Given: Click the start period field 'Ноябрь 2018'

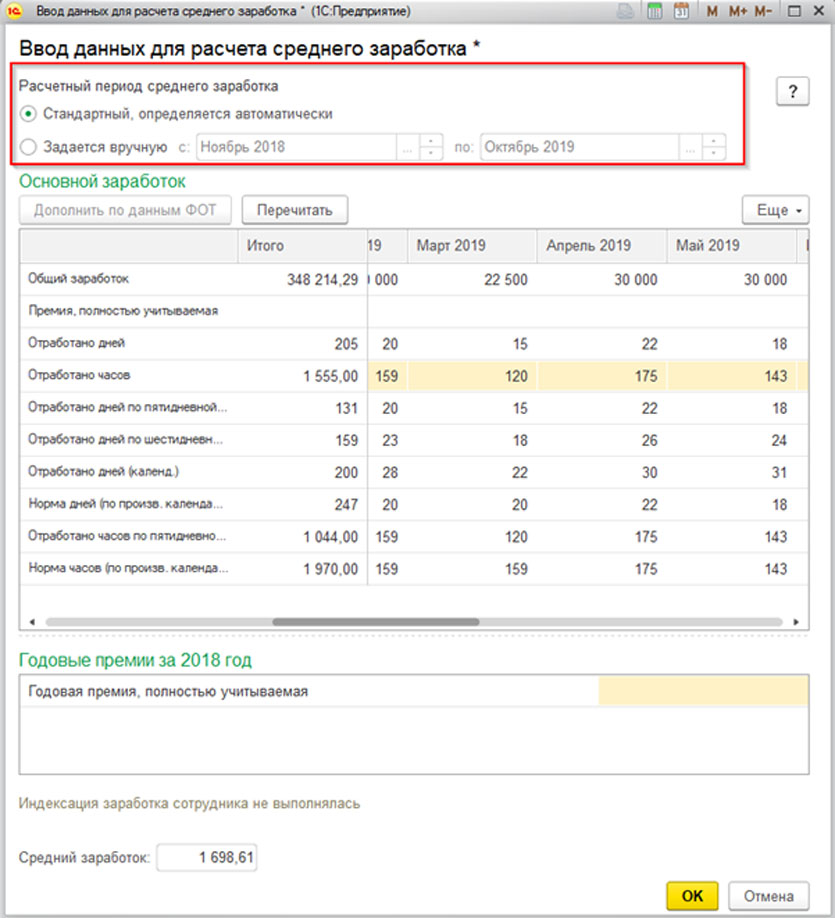Looking at the screenshot, I should tap(296, 147).
